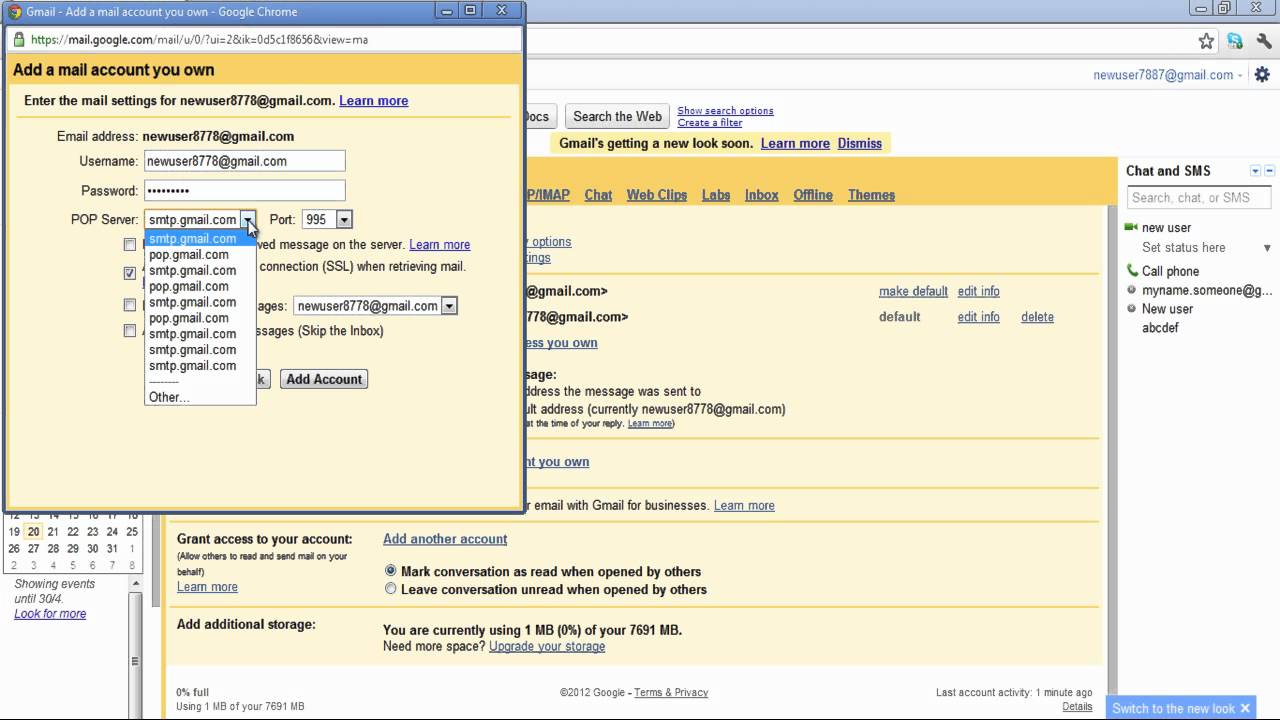Switch to the Offline tab
1280x720 pixels.
[x=813, y=195]
